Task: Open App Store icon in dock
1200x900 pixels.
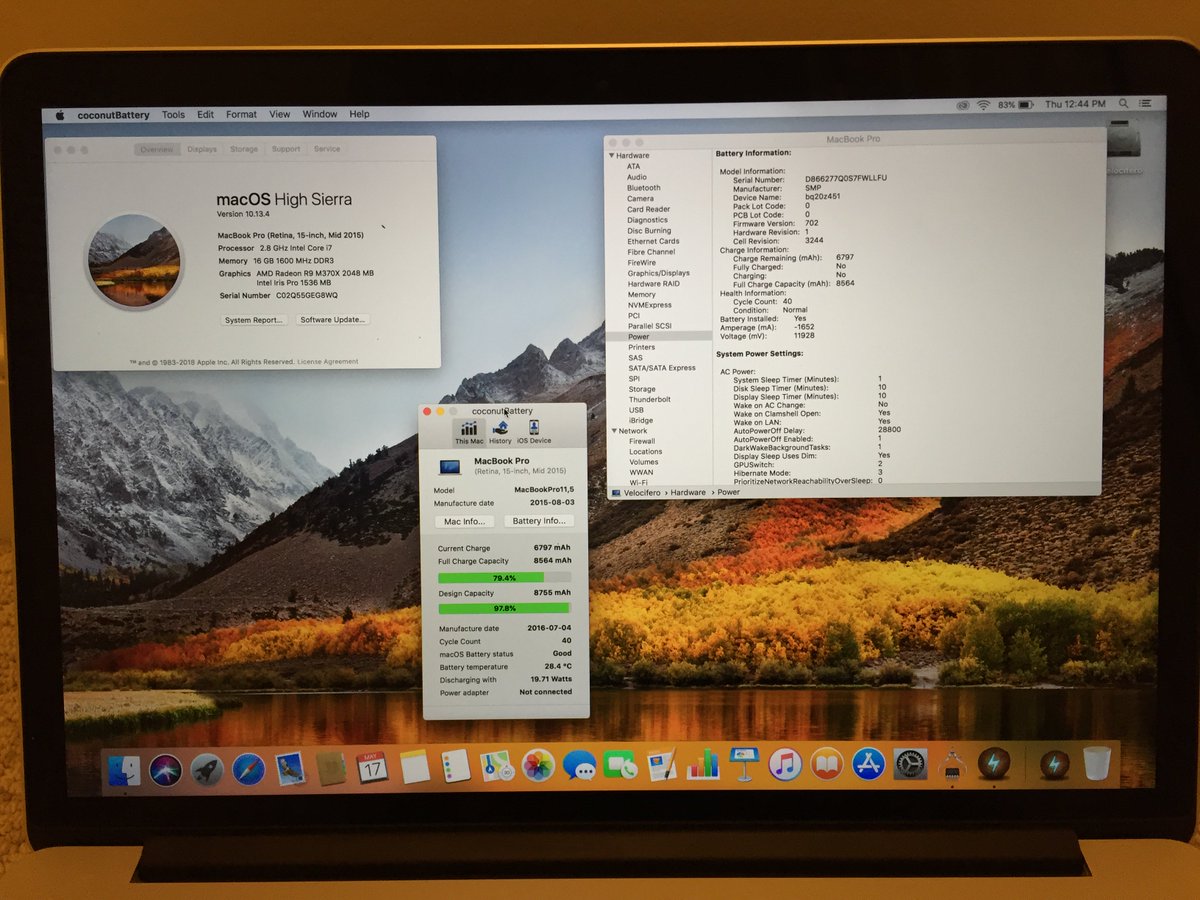Action: tap(868, 764)
